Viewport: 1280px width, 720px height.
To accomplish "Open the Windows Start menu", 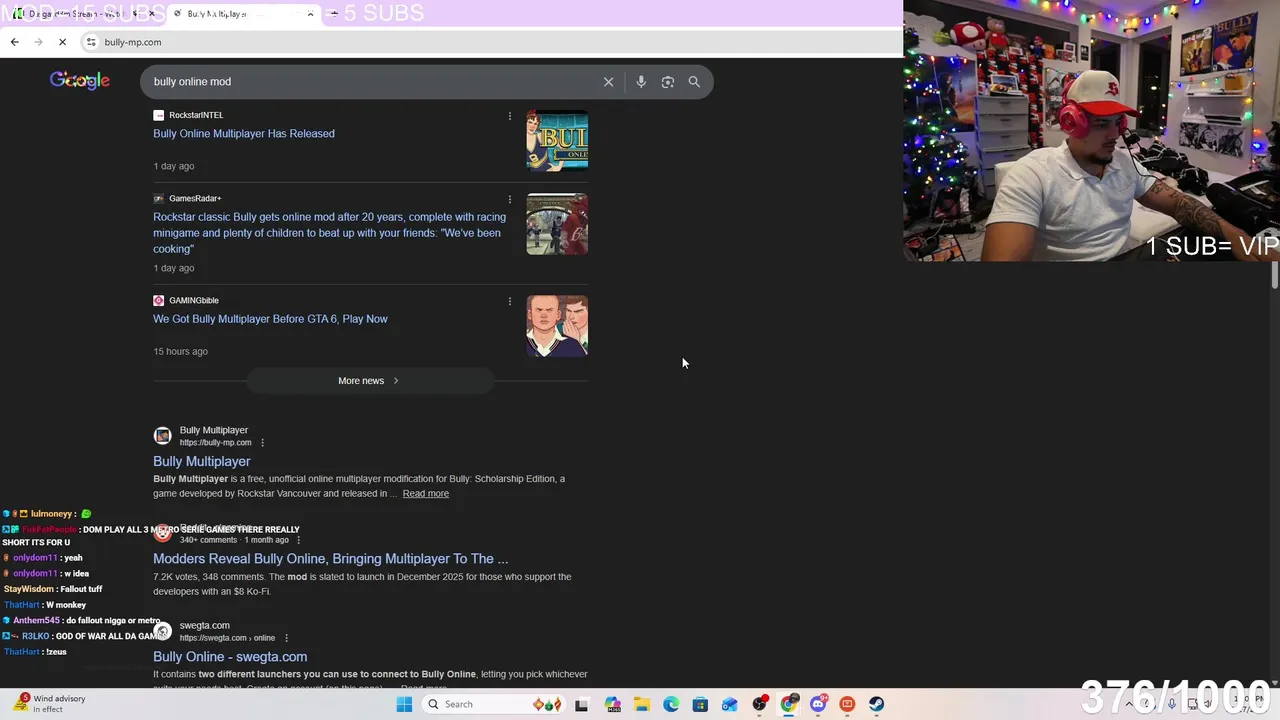I will point(404,704).
